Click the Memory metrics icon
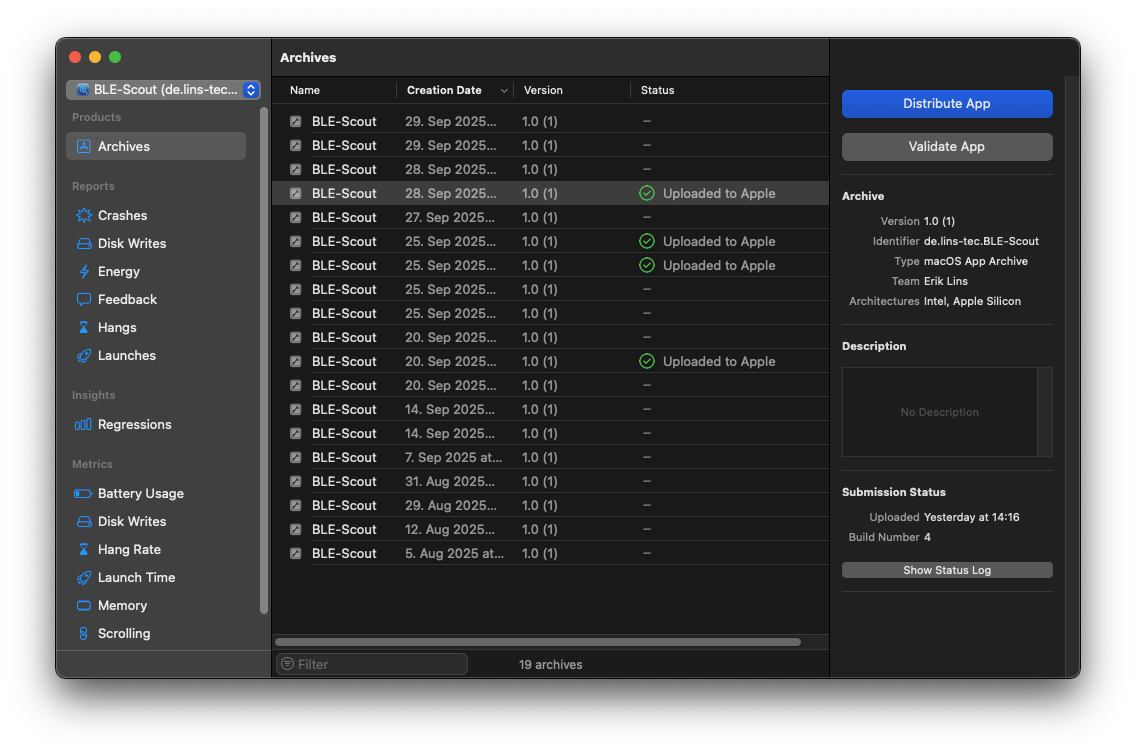Screen dimensions: 1136x752 coord(84,606)
